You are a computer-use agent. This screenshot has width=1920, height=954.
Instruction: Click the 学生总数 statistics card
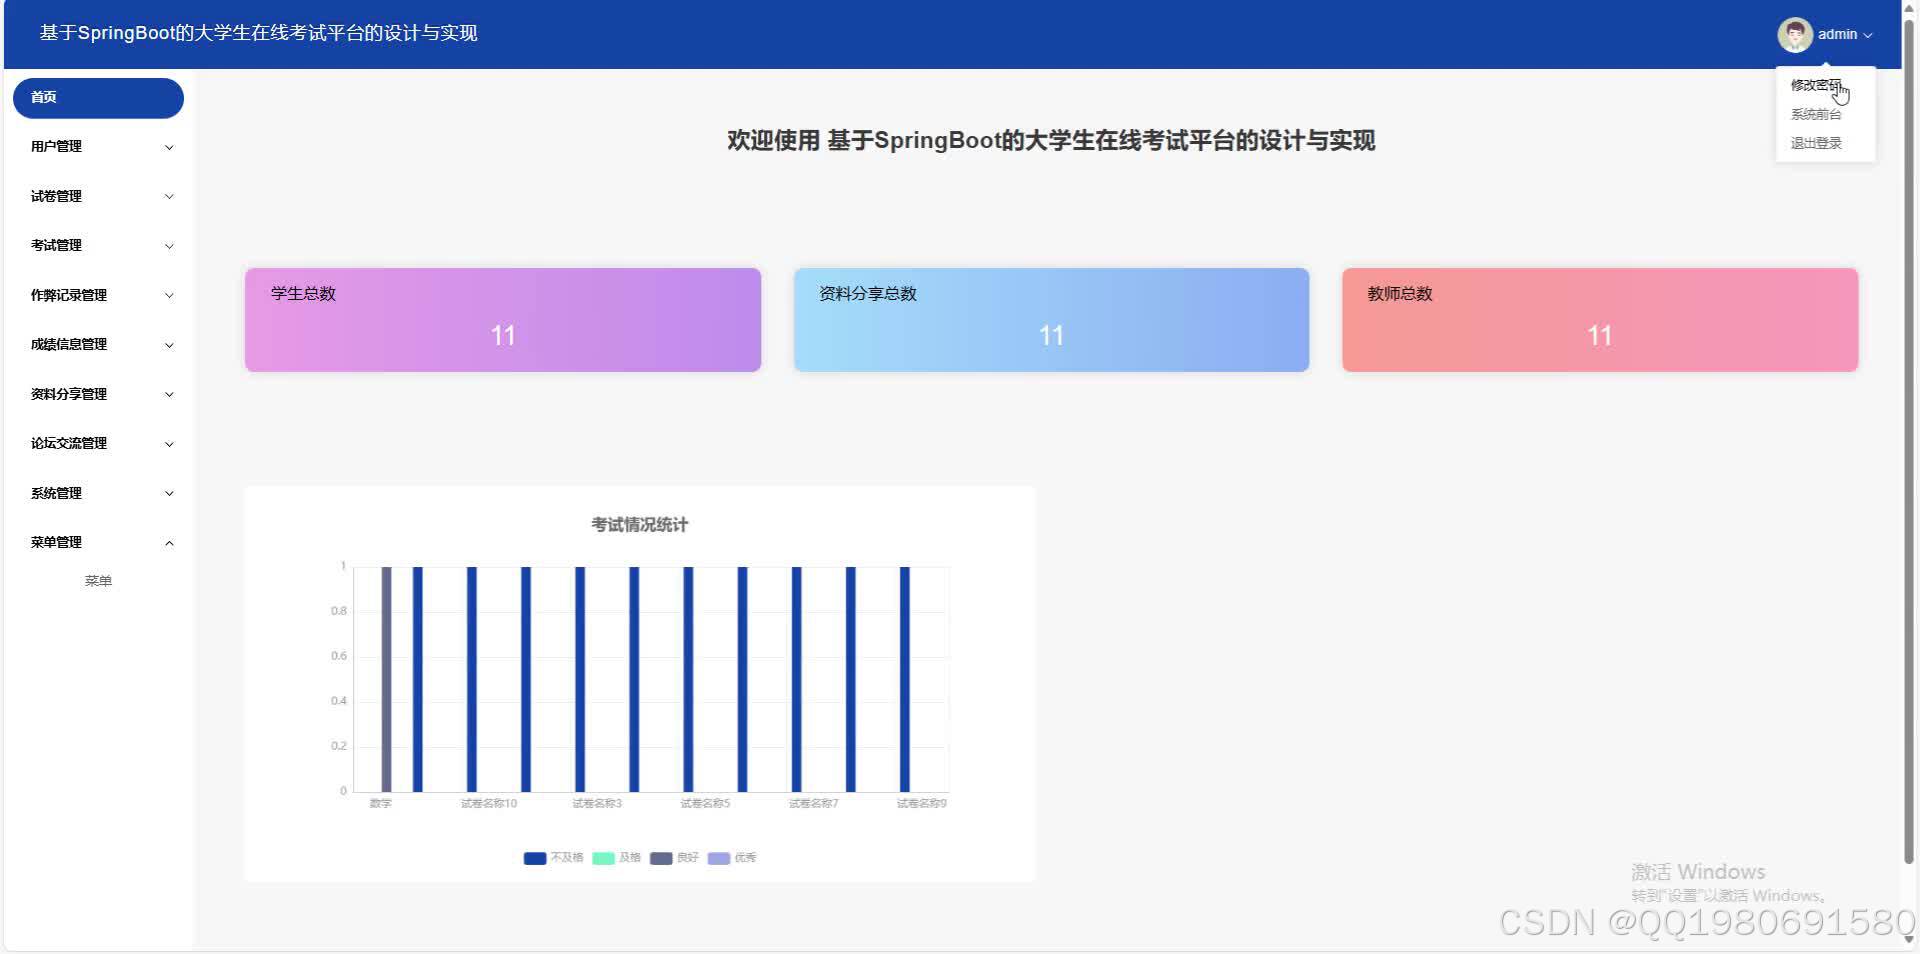click(502, 318)
